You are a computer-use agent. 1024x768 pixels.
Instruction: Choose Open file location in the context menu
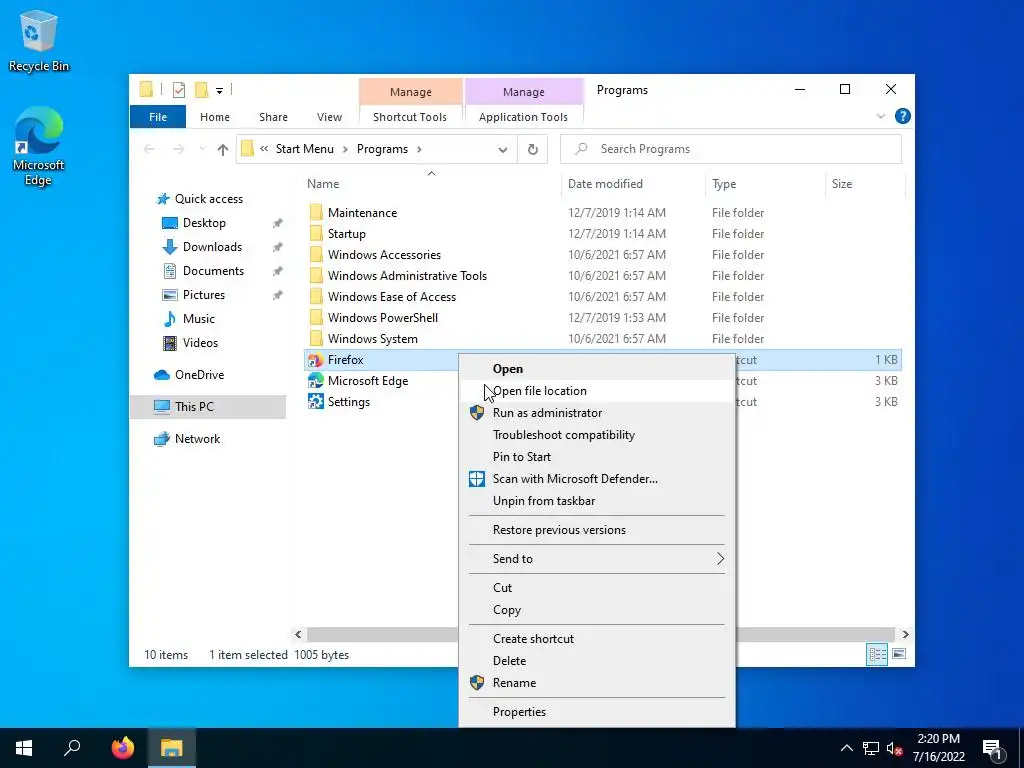click(x=597, y=391)
